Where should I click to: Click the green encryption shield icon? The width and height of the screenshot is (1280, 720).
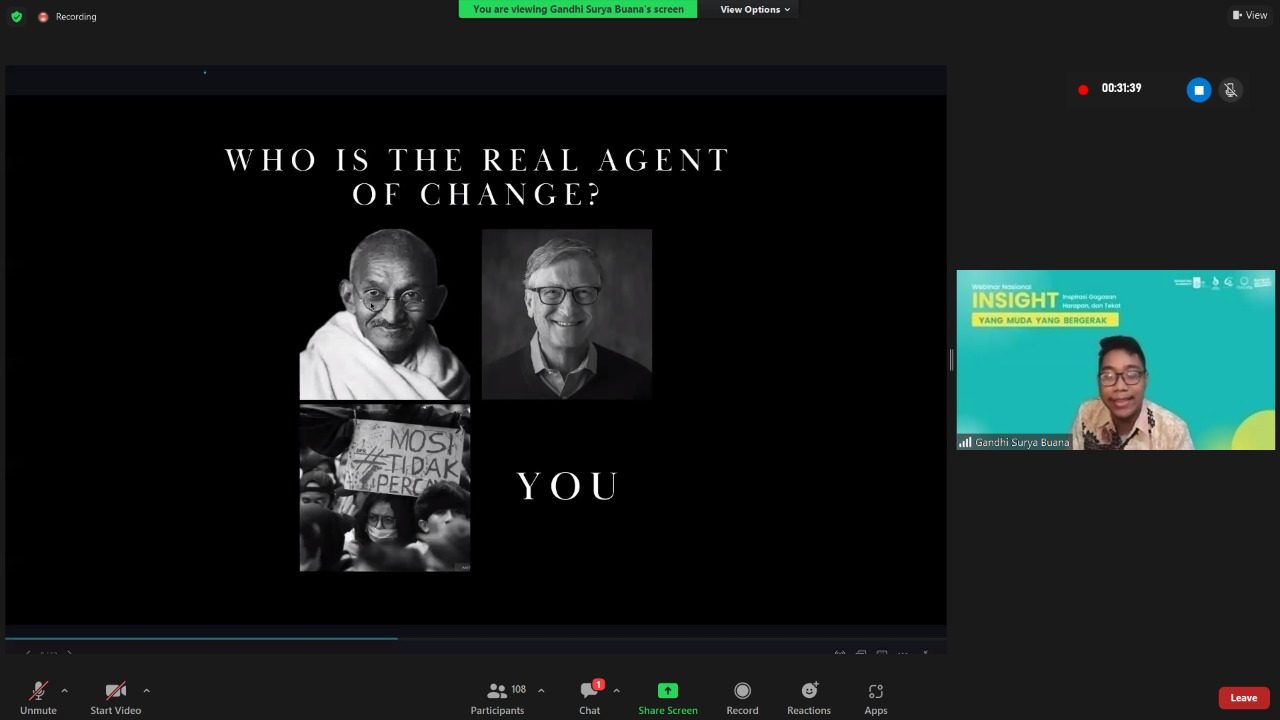click(x=16, y=16)
